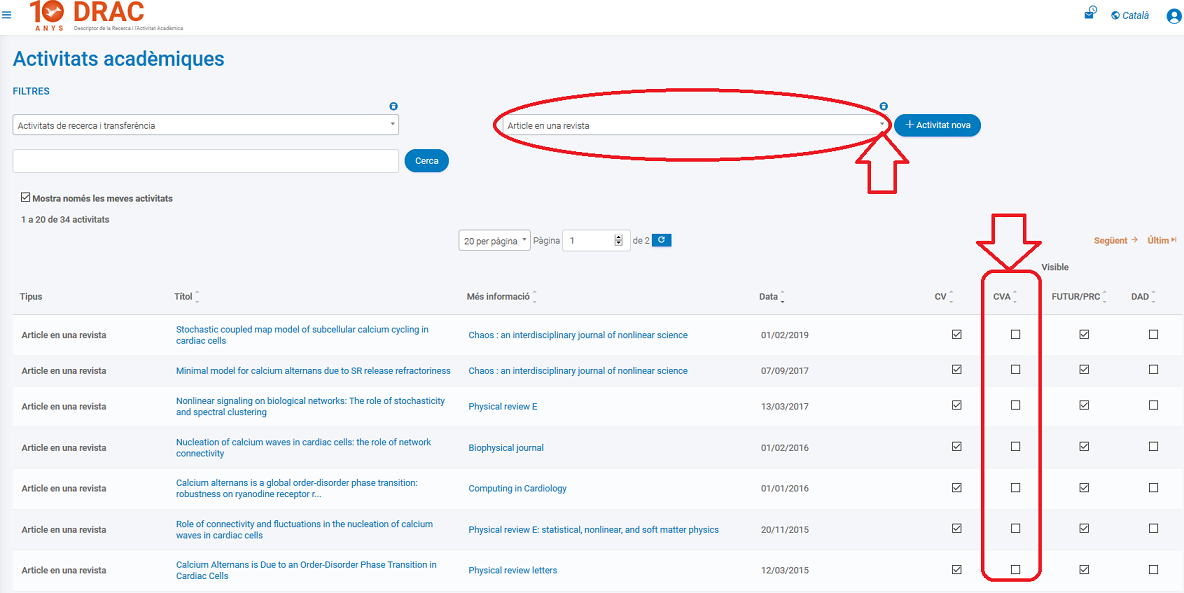Check DAD for the Physical review letters article
The image size is (1184, 593).
pos(1153,569)
